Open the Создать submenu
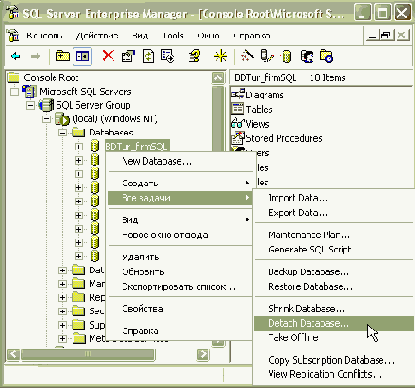The width and height of the screenshot is (415, 388). (180, 183)
